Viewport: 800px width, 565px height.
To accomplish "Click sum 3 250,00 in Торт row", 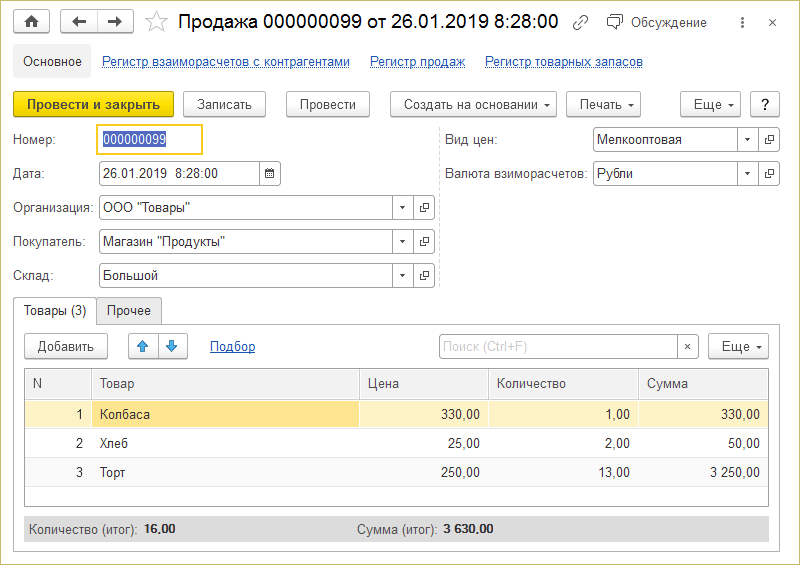I will (x=703, y=472).
